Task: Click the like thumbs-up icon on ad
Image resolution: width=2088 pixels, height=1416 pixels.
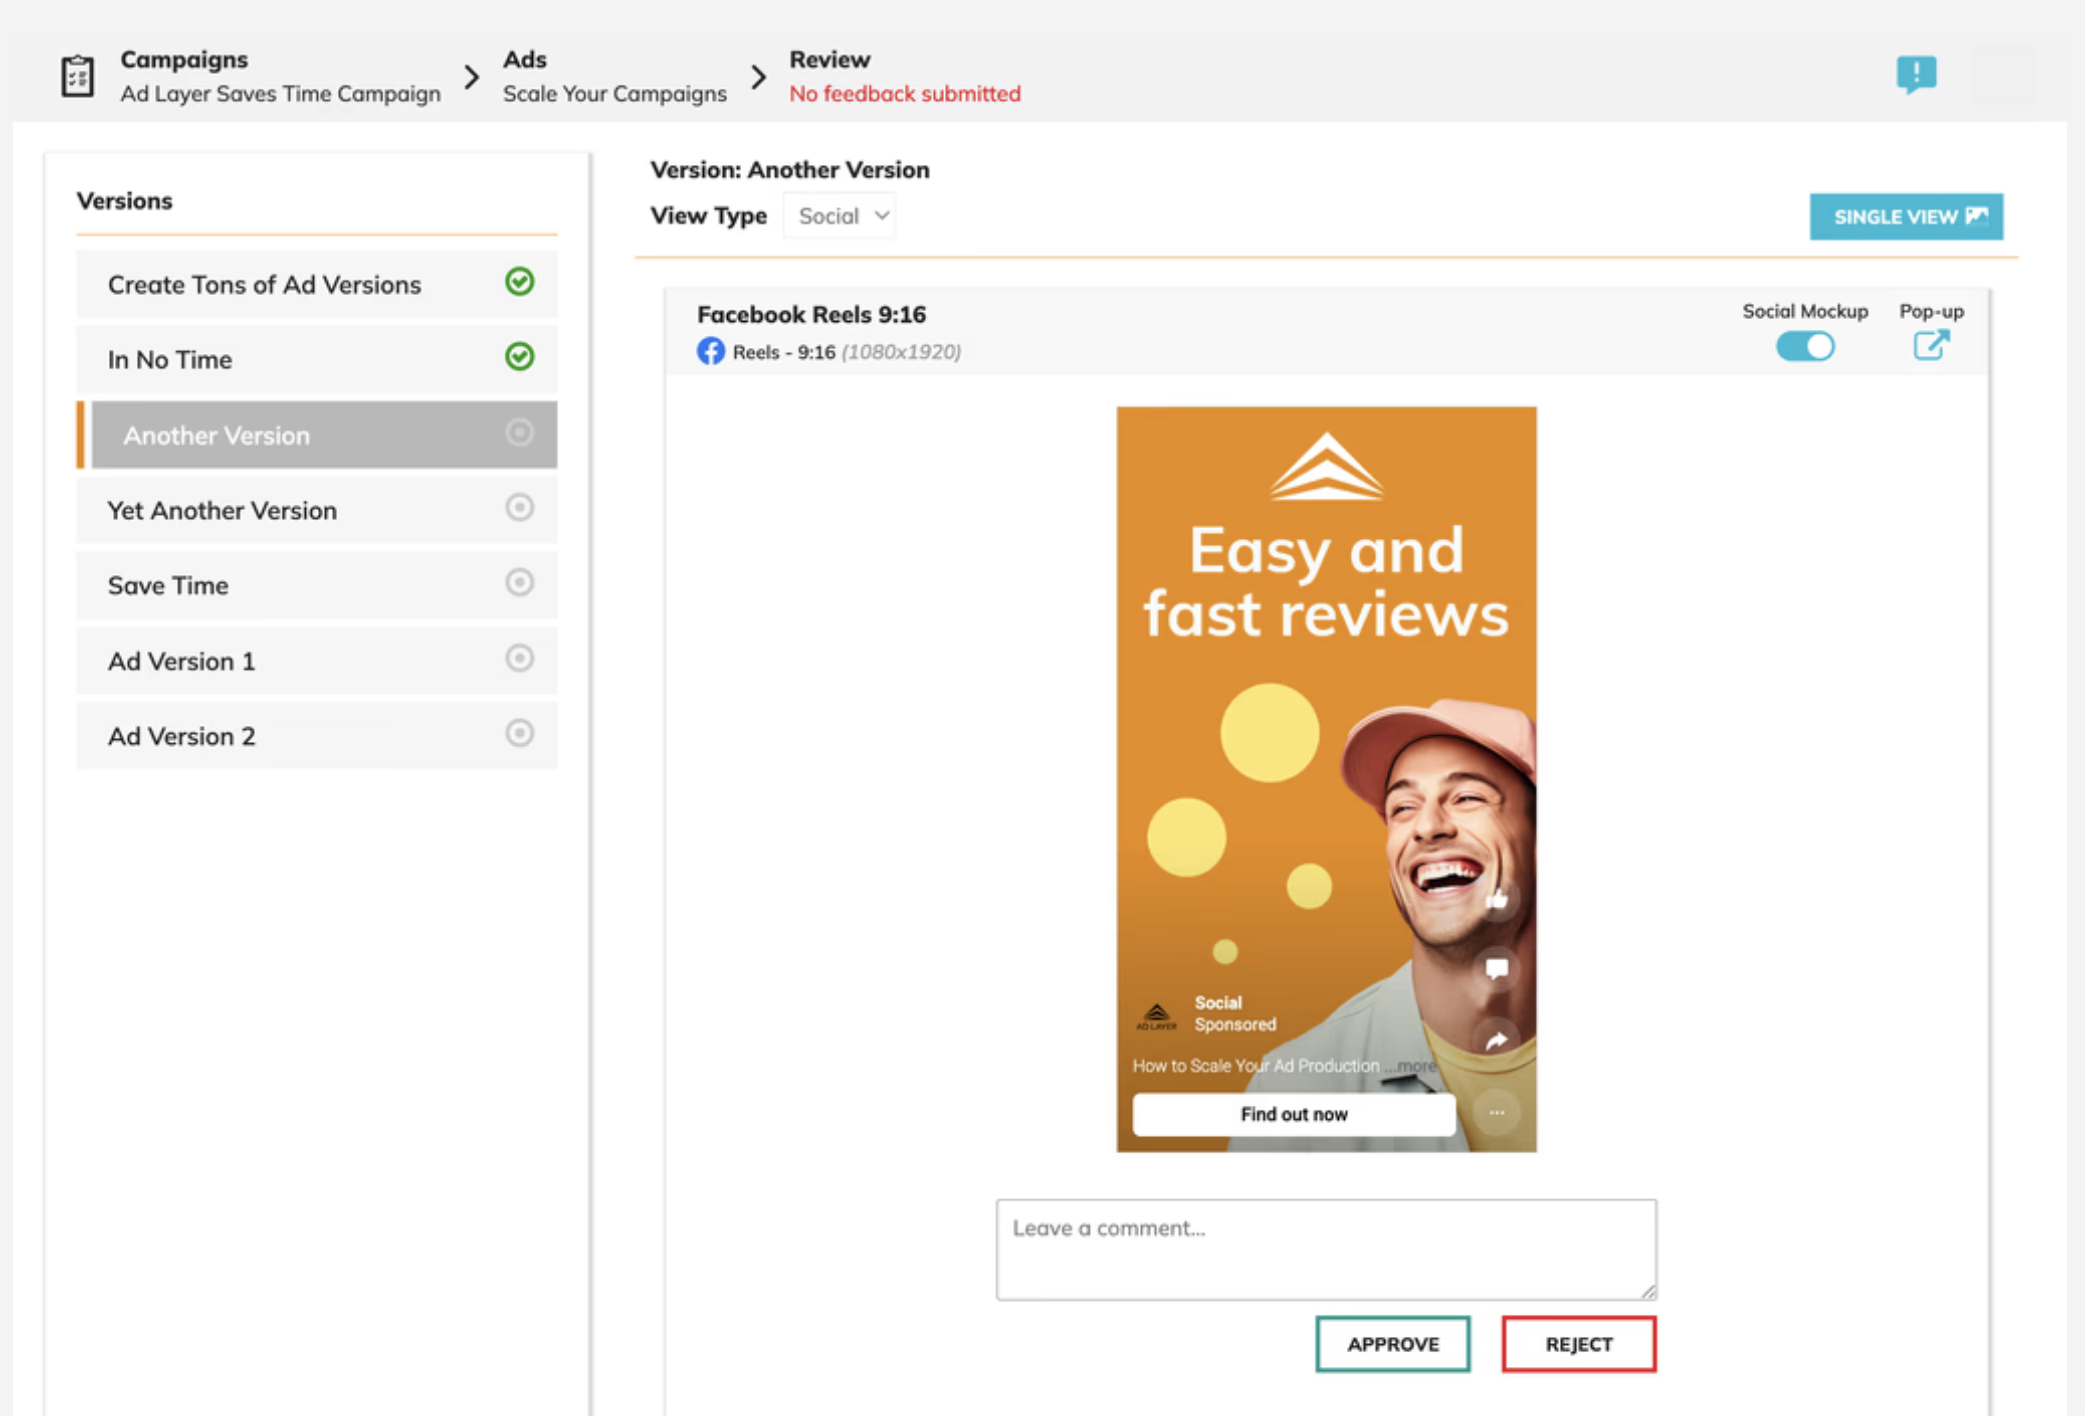Action: click(x=1496, y=900)
